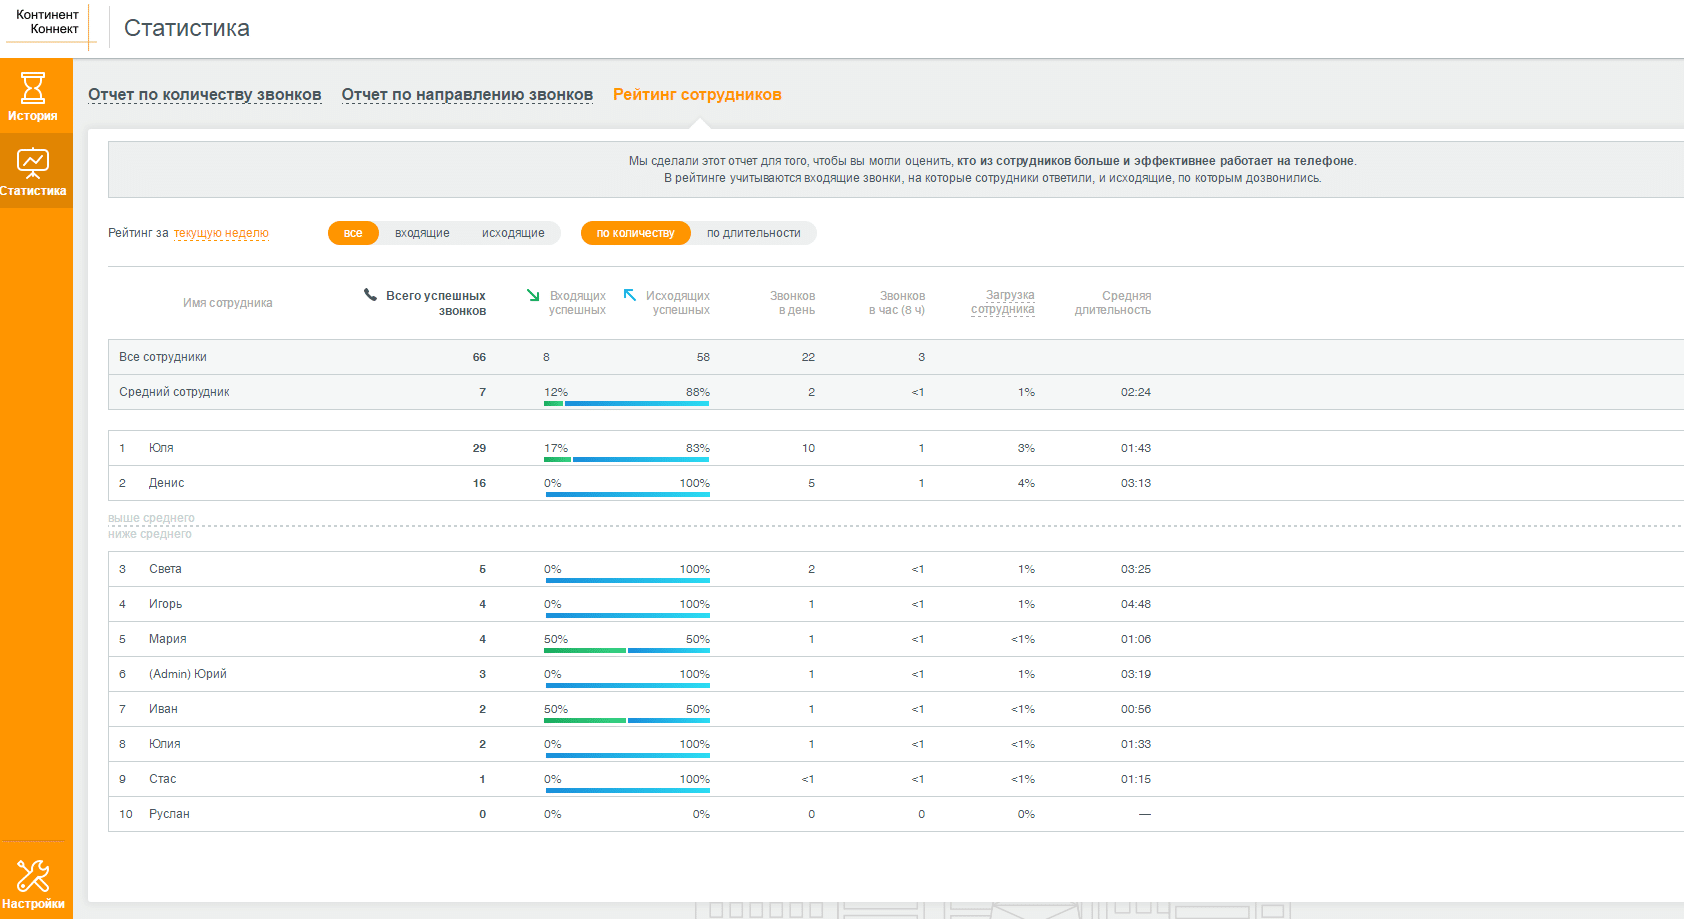Viewport: 1684px width, 919px height.
Task: Click the Имя сотрудника column header
Action: [228, 303]
